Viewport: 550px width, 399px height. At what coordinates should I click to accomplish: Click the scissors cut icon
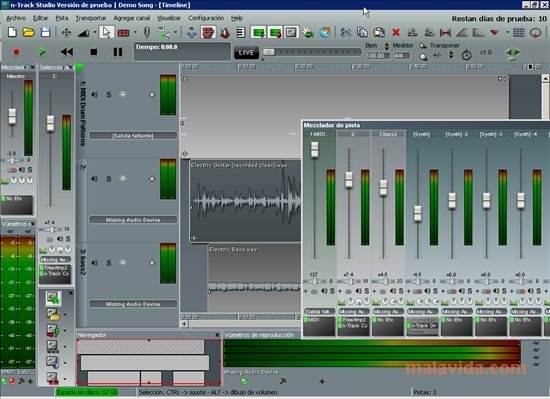point(346,33)
